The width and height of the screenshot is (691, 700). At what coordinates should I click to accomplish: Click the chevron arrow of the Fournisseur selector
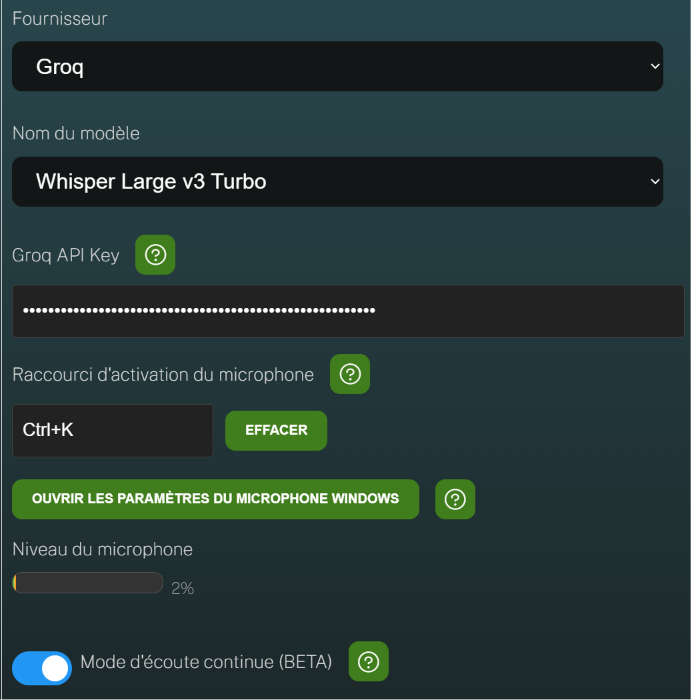coord(655,67)
